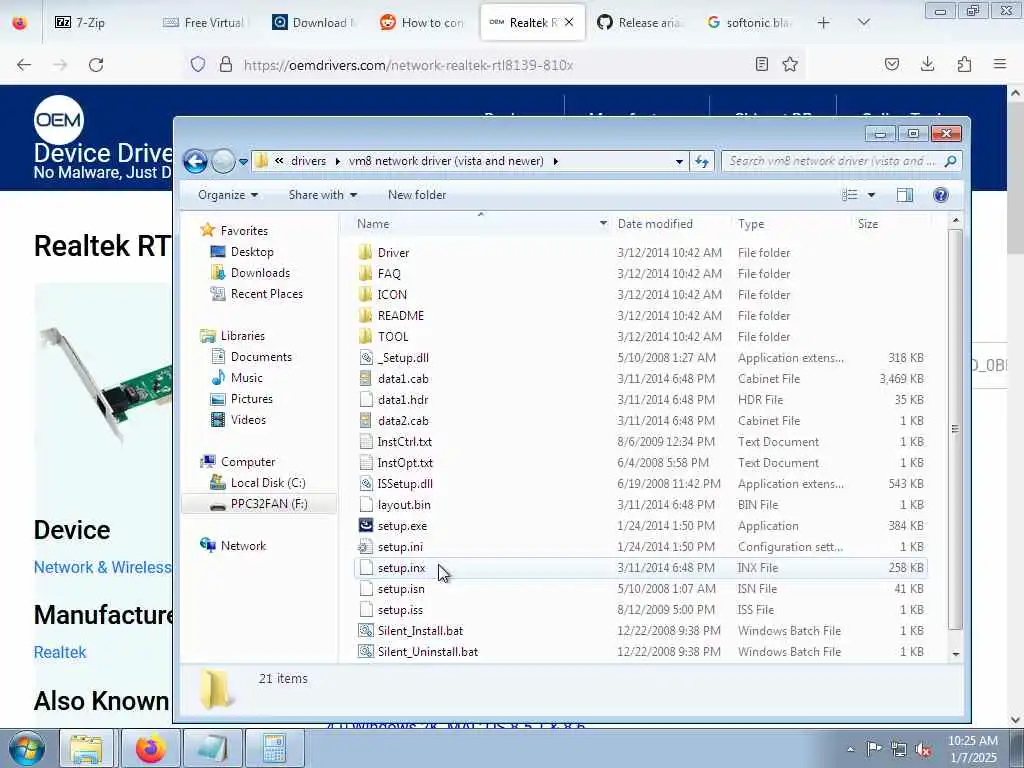The width and height of the screenshot is (1024, 768).
Task: Select the ICON folder
Action: coord(392,295)
